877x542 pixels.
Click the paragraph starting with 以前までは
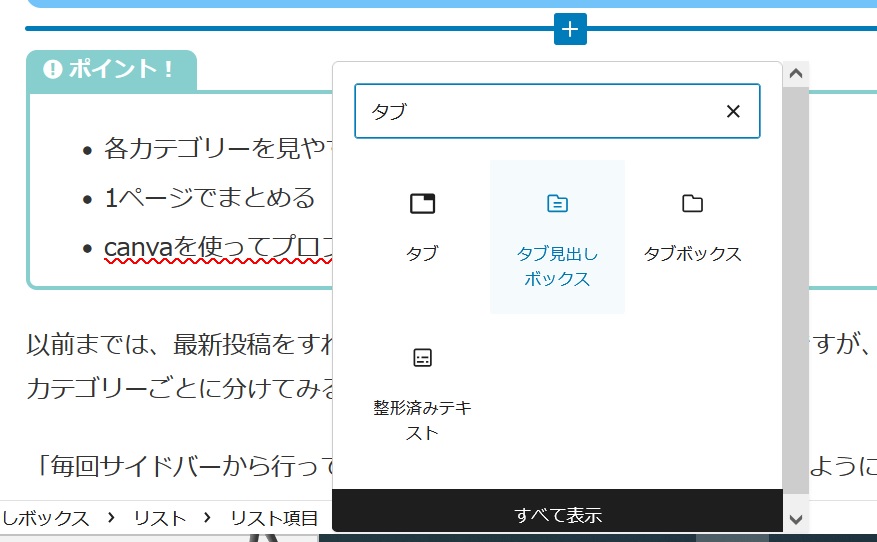tap(180, 345)
